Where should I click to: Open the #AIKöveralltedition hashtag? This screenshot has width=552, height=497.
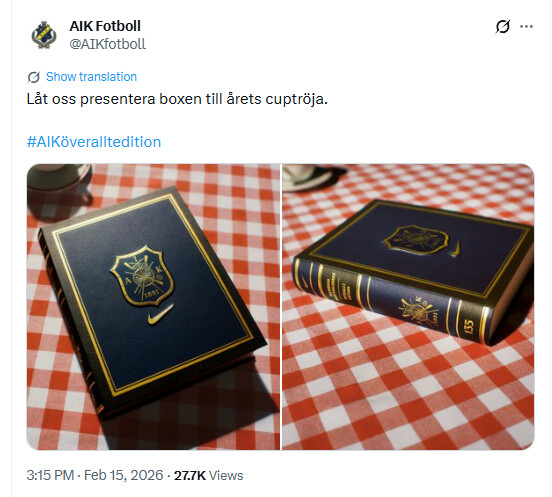pyautogui.click(x=94, y=142)
